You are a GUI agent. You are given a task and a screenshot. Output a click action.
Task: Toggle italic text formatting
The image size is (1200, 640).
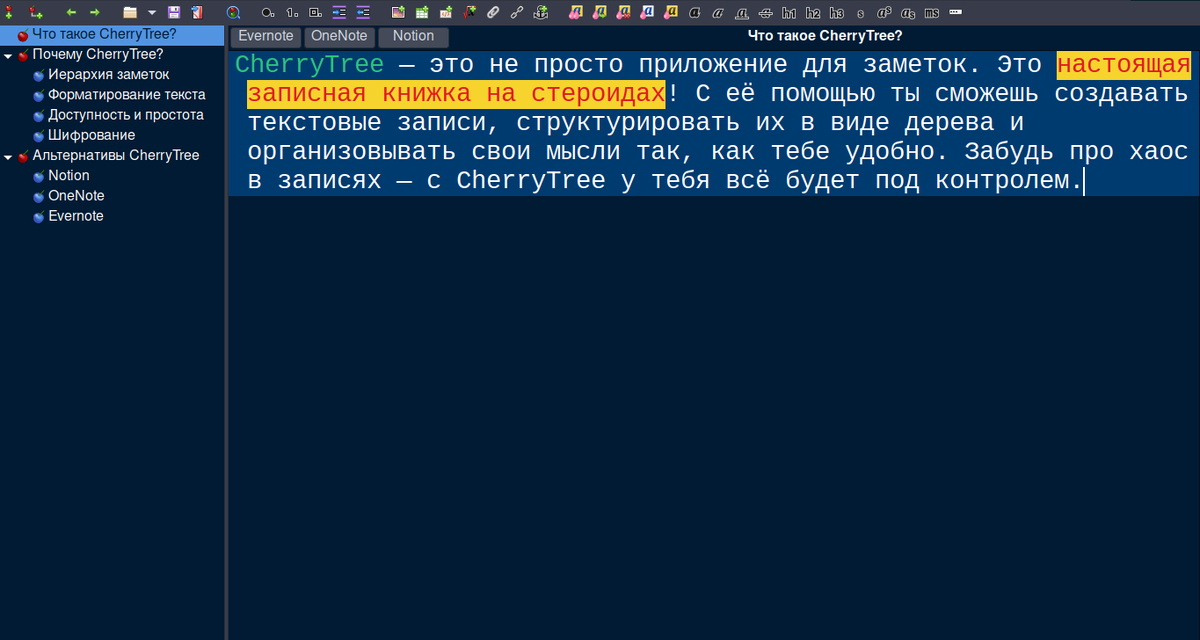(717, 13)
